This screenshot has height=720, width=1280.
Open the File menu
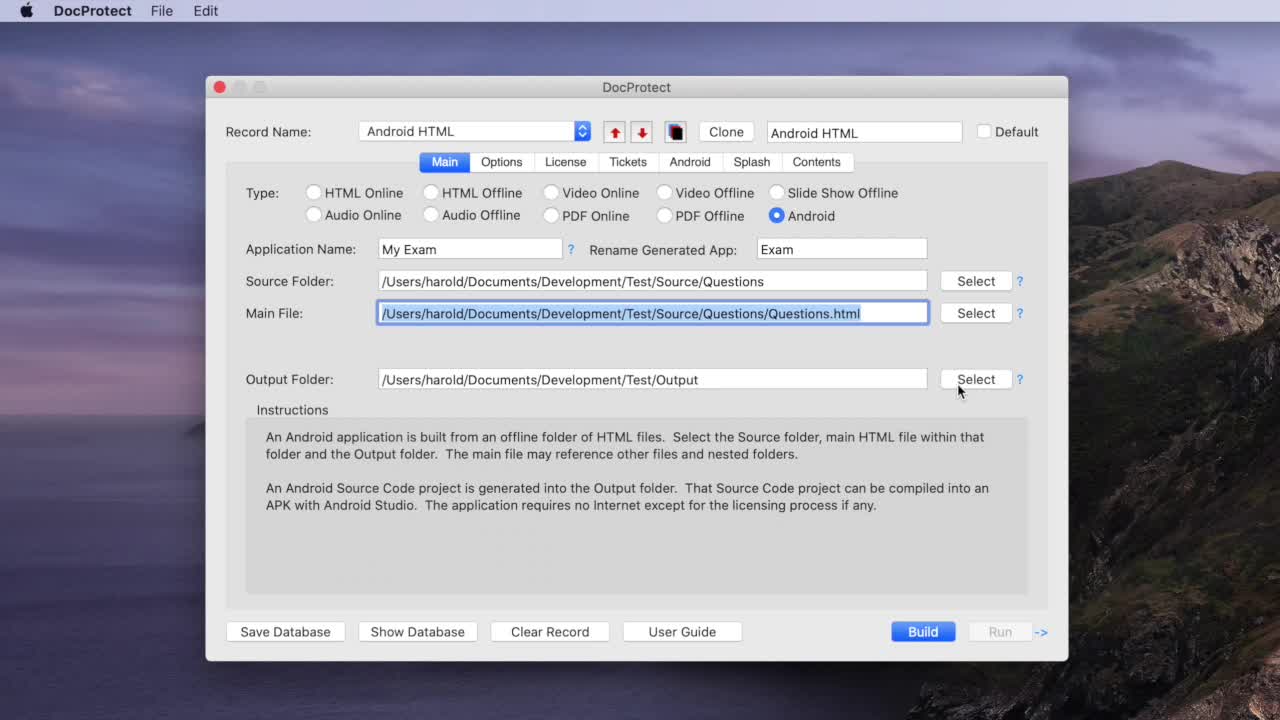tap(162, 11)
